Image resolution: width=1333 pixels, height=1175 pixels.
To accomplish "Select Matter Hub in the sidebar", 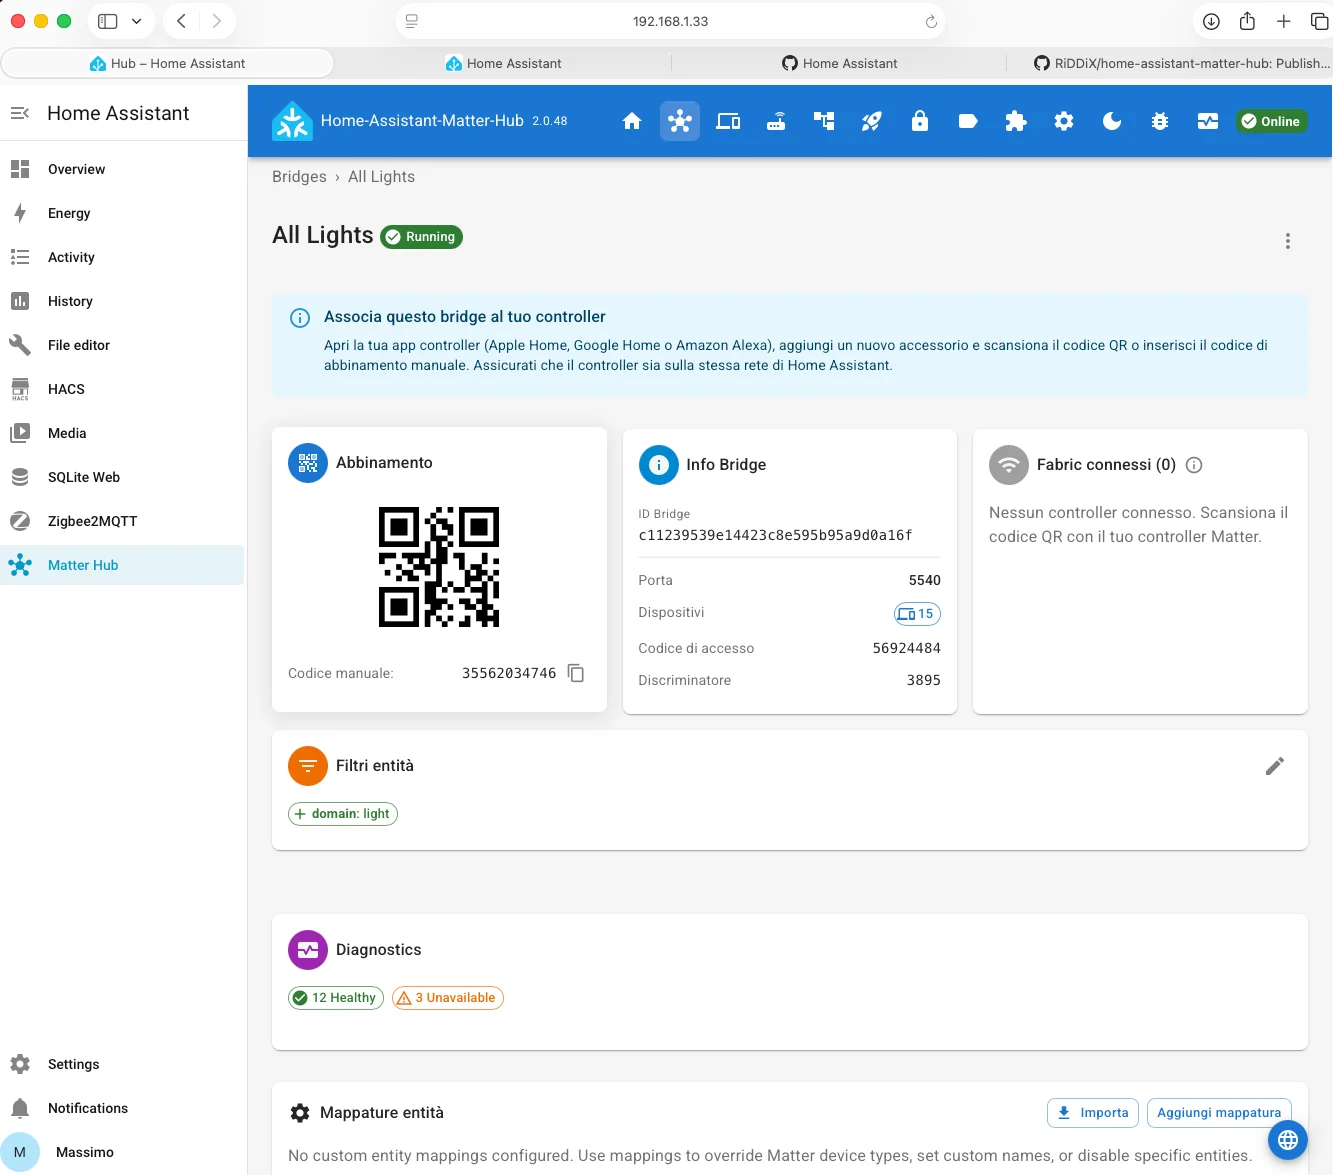I will coord(122,565).
